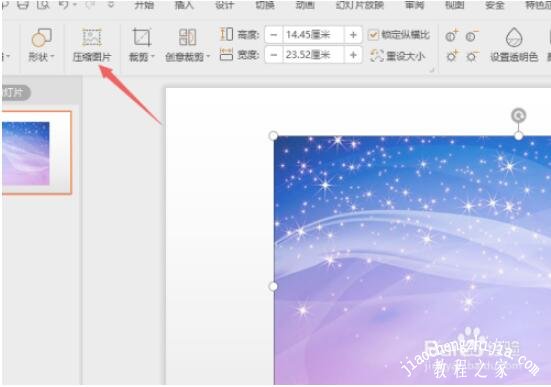
Task: Click the left-middle resize handle of the picture
Action: coord(273,286)
